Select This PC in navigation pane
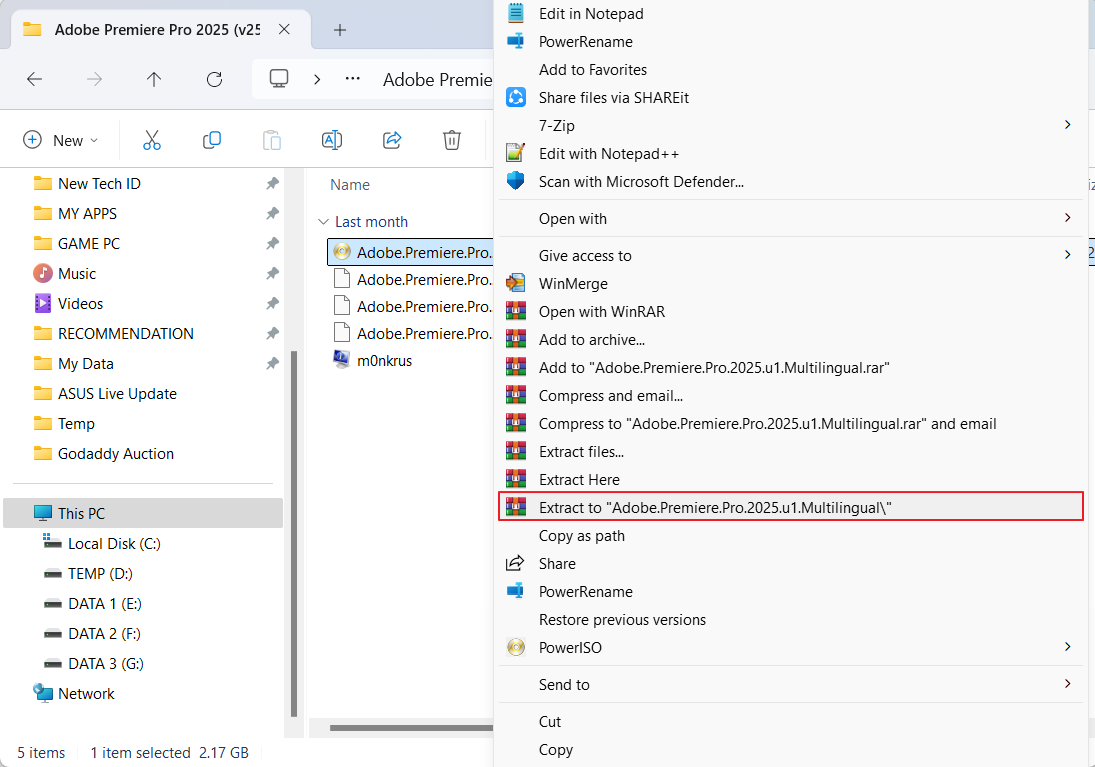1095x767 pixels. (143, 513)
